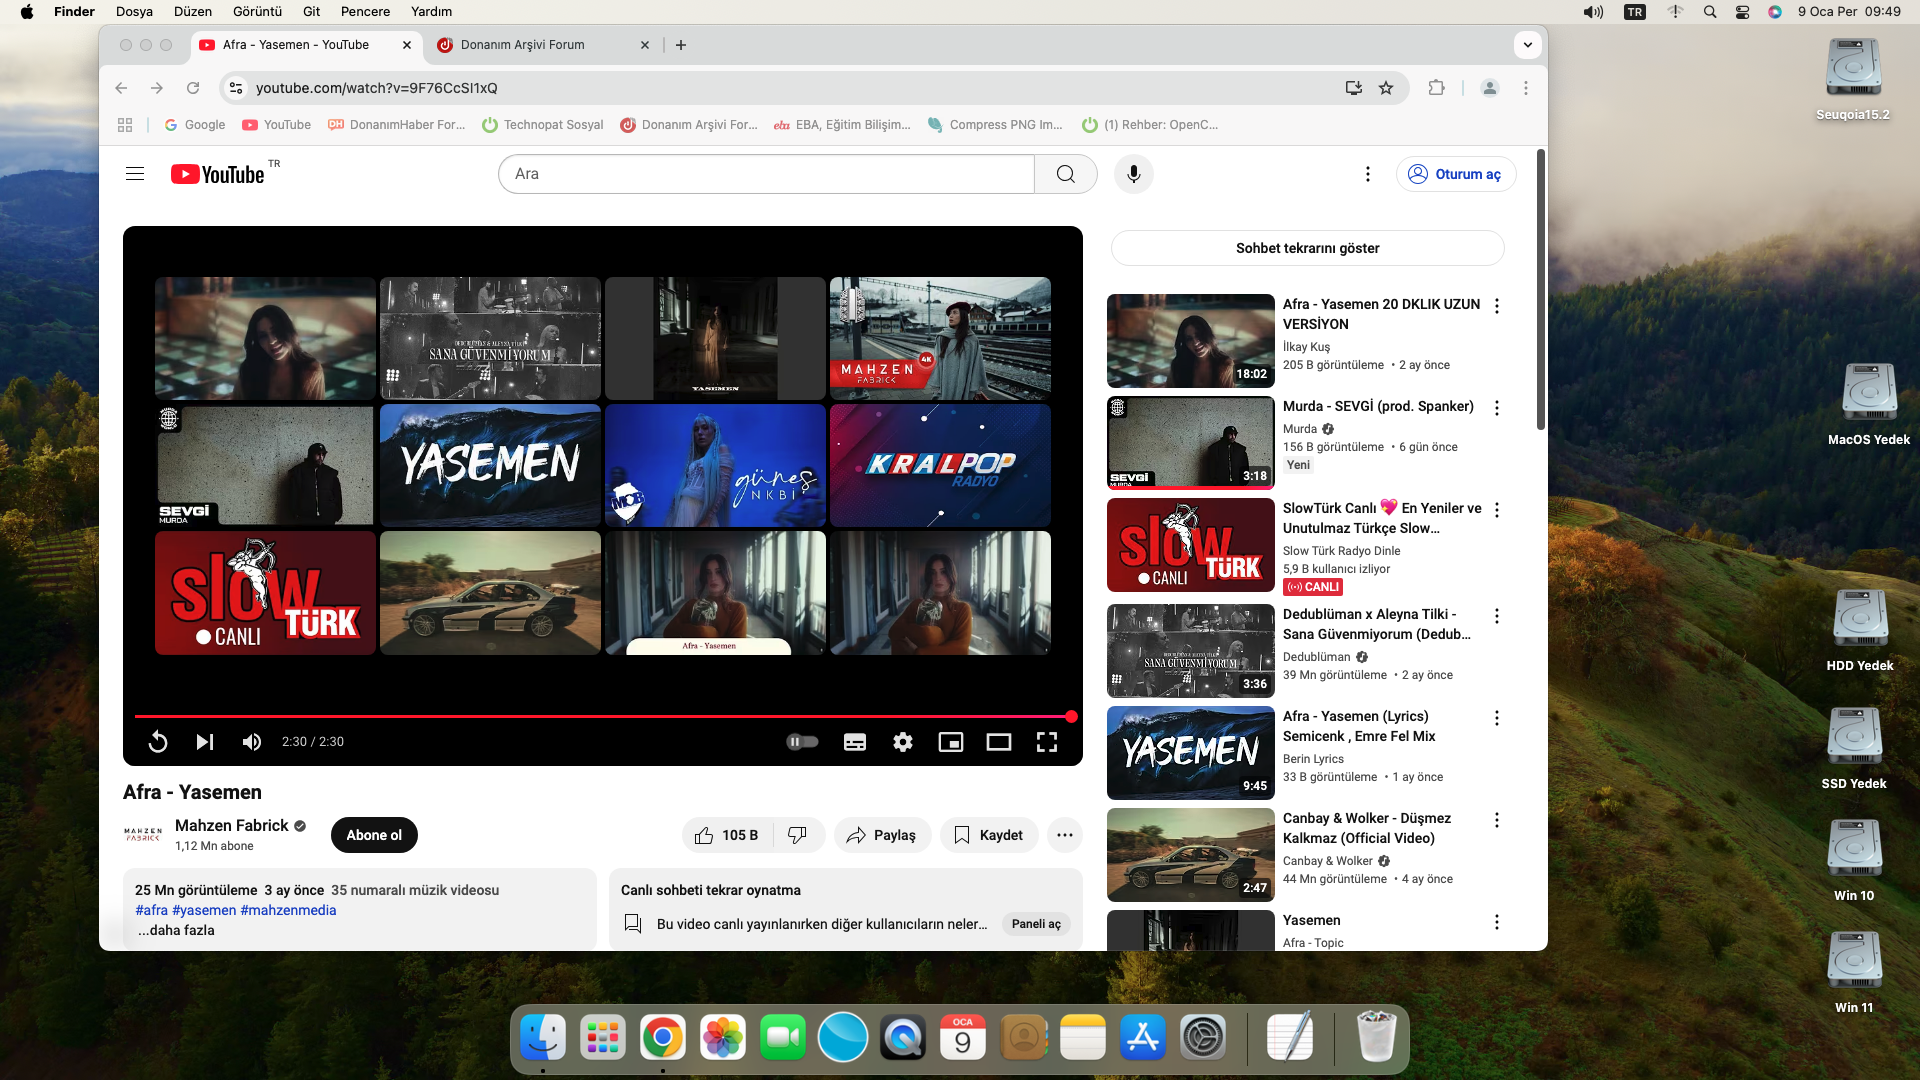The width and height of the screenshot is (1920, 1080).
Task: Like the video with thumbs up
Action: point(727,835)
